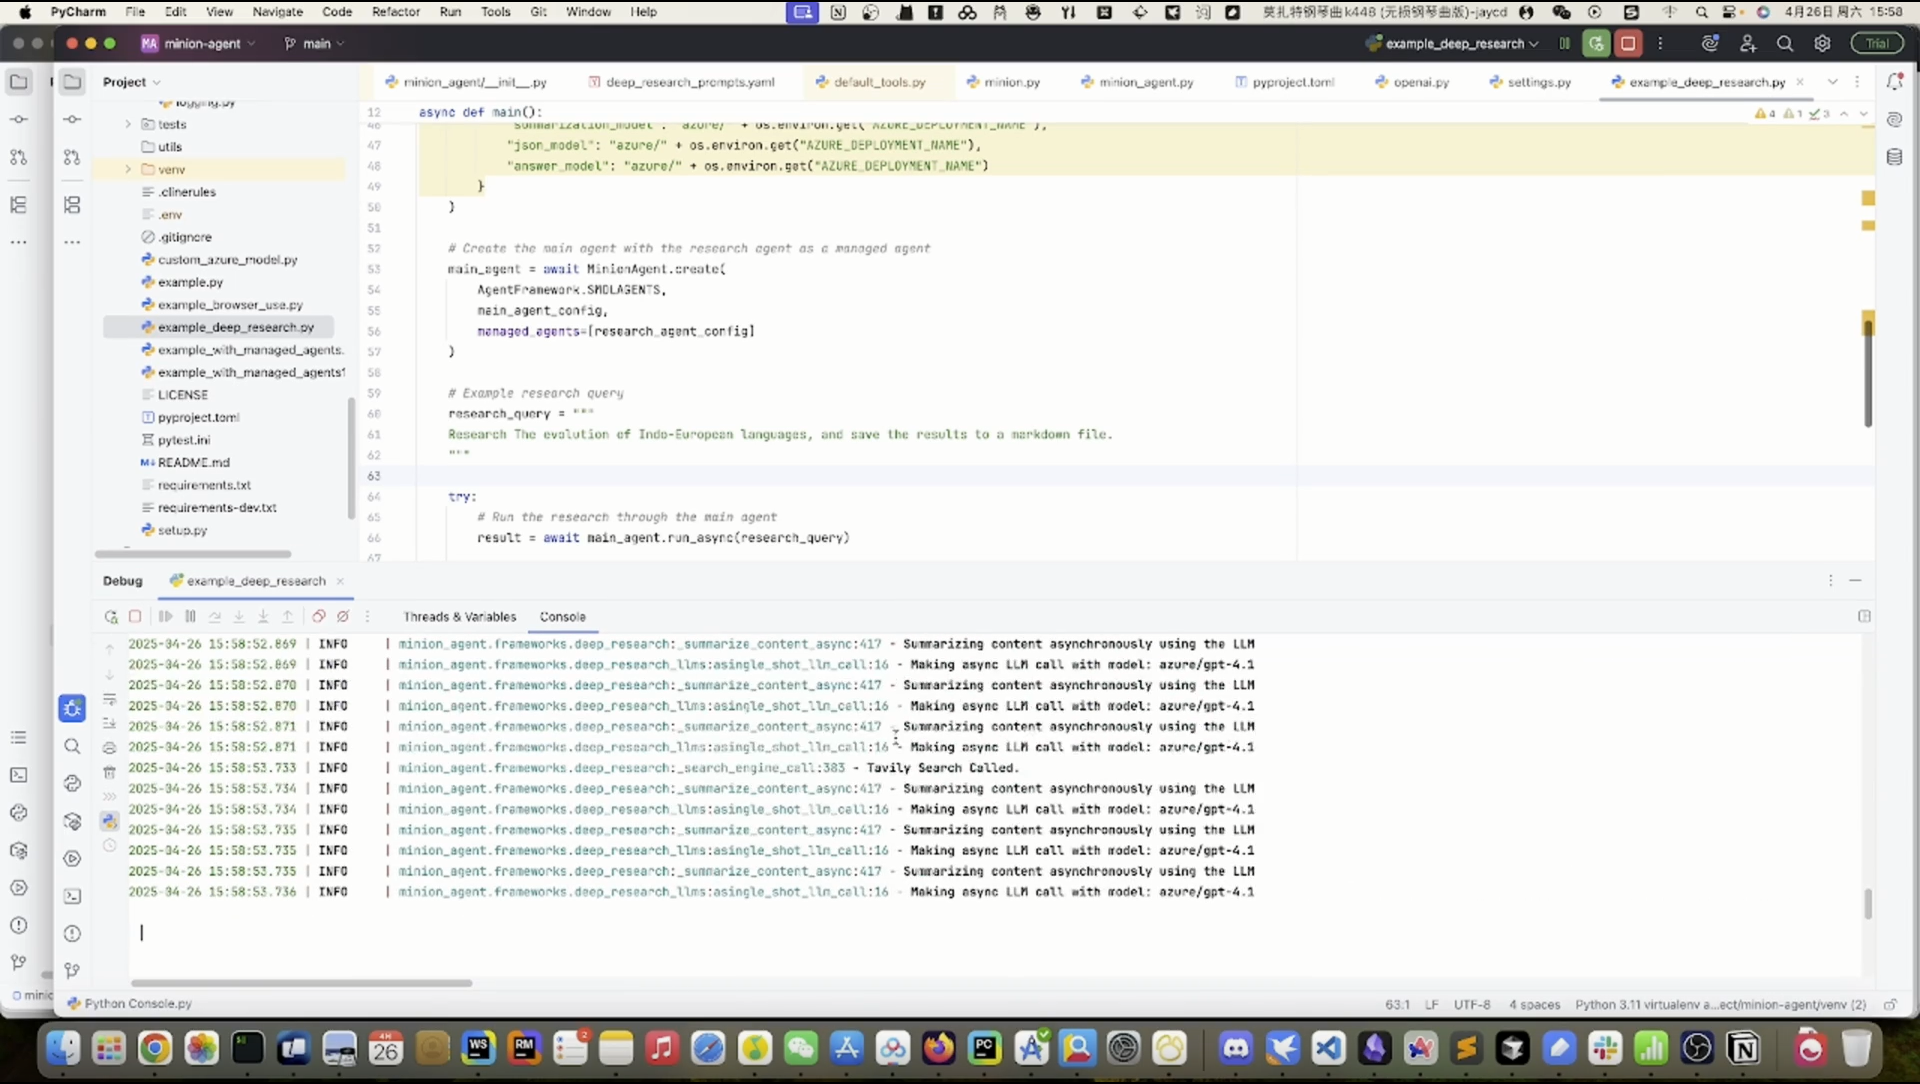Mute breakpoints in debug toolbar
Viewport: 1920px width, 1084px height.
coord(343,617)
